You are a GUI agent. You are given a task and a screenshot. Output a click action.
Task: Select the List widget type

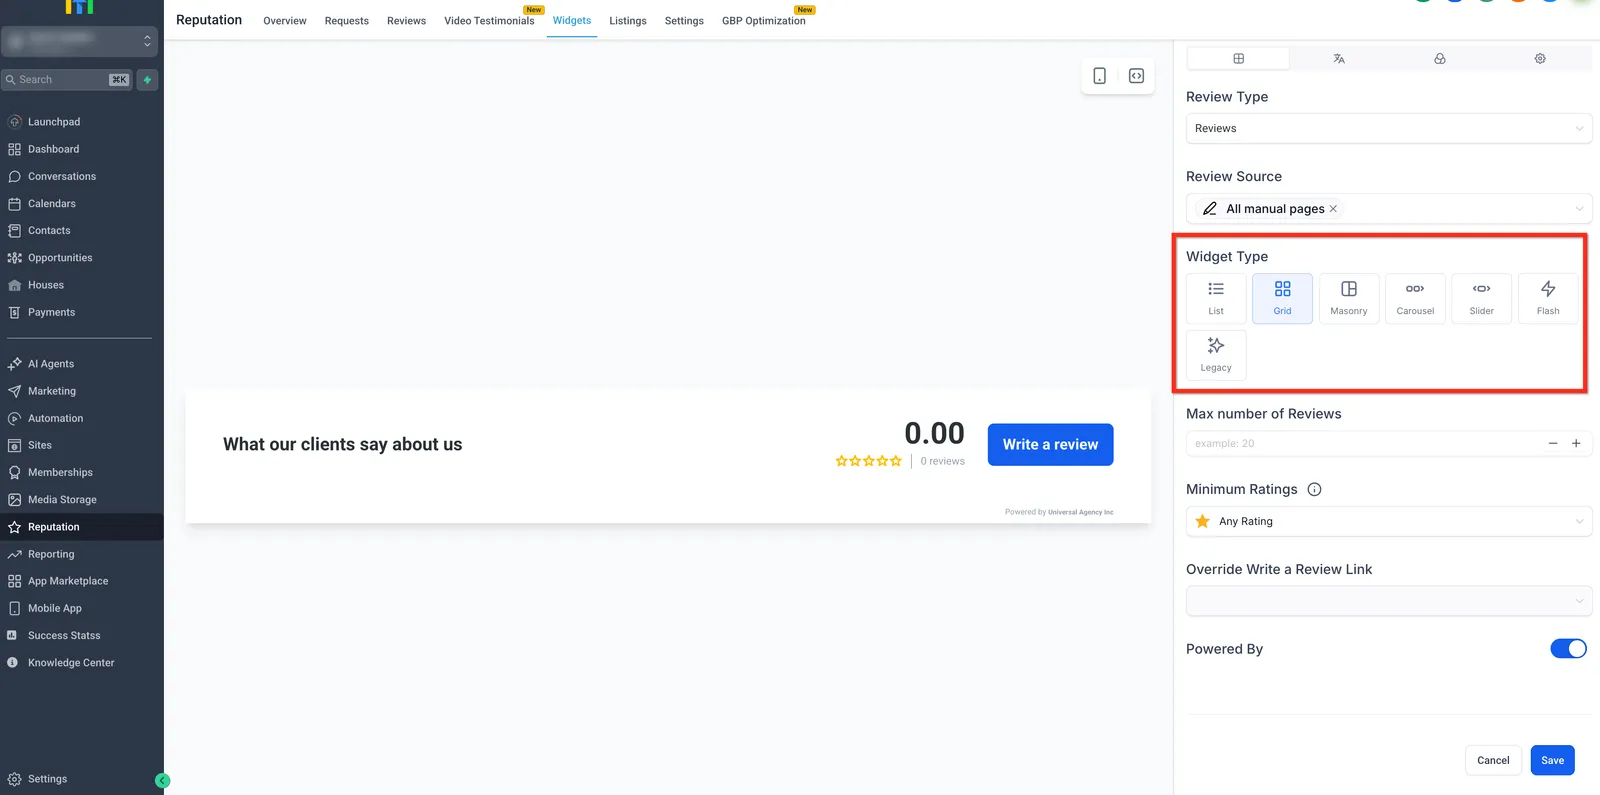point(1216,298)
